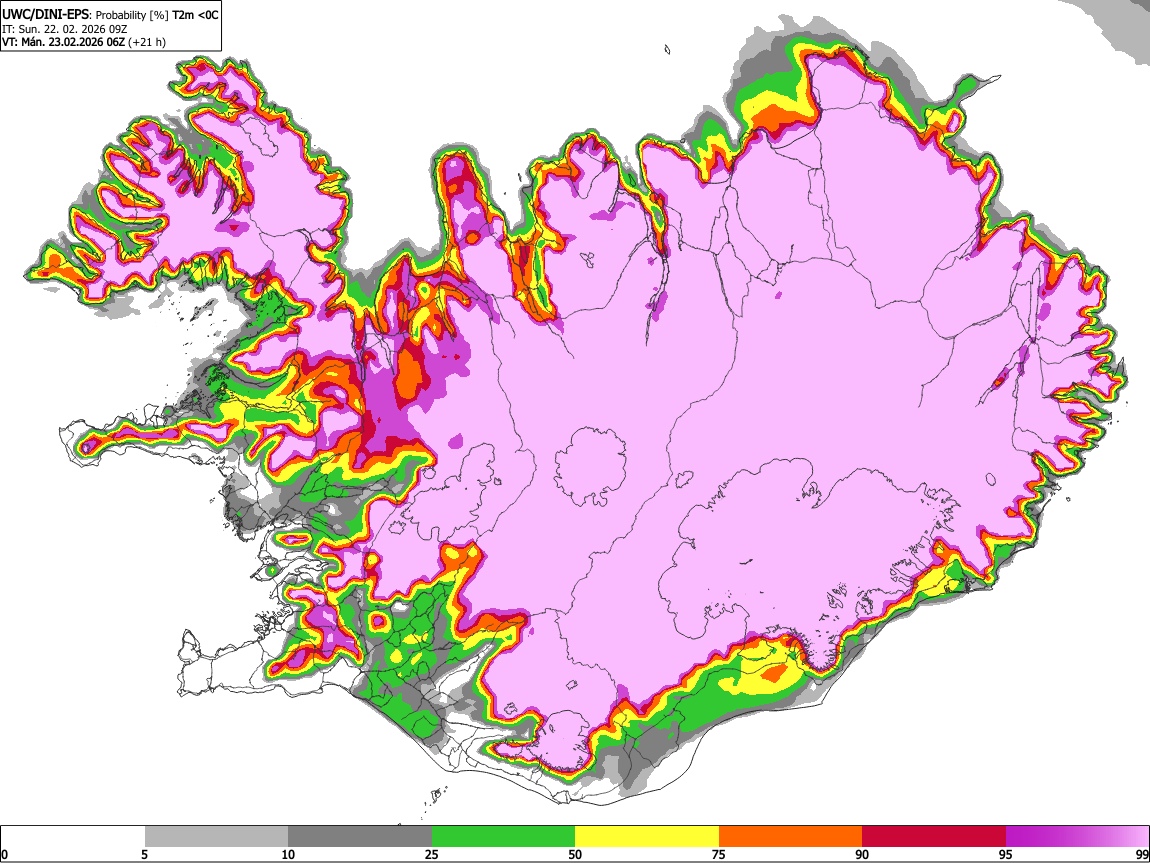Viewport: 1150px width, 863px height.
Task: Click the legend value '25'
Action: point(431,855)
